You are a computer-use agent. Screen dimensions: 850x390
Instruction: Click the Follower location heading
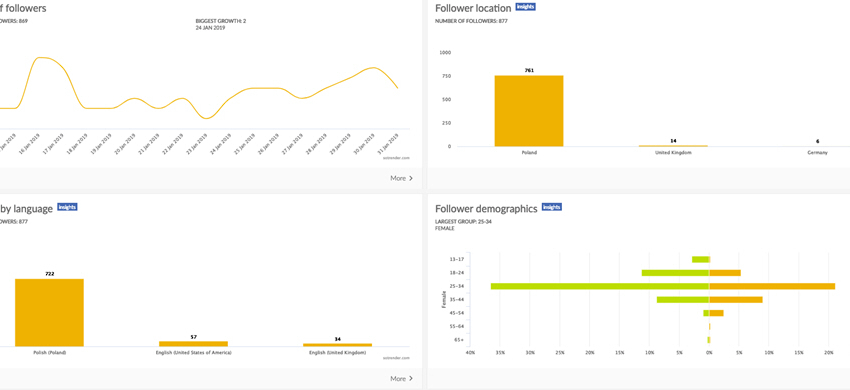pyautogui.click(x=473, y=8)
